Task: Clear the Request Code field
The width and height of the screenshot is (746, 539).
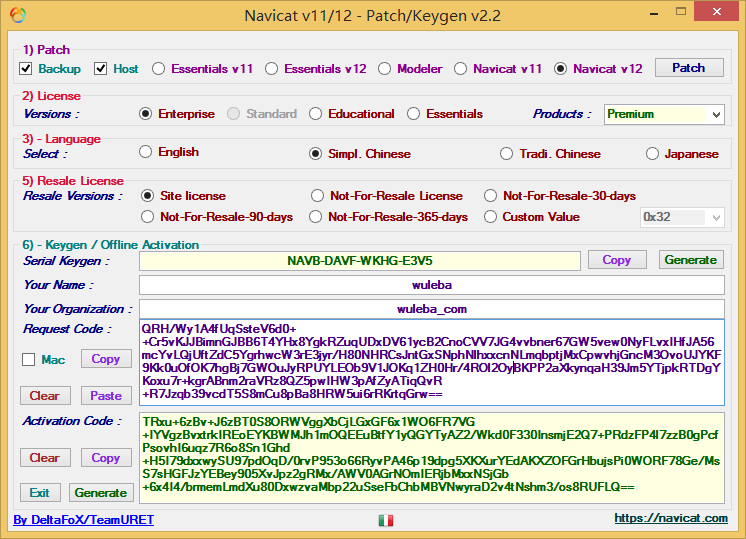Action: click(x=45, y=395)
